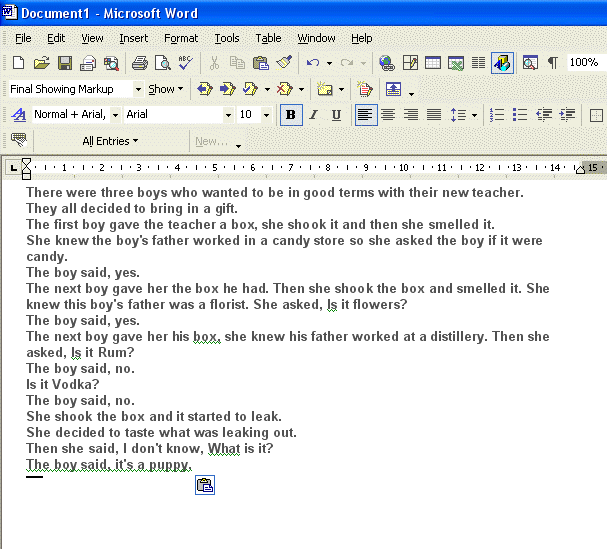
Task: Click the zoom percentage field showing 100%
Action: [584, 63]
